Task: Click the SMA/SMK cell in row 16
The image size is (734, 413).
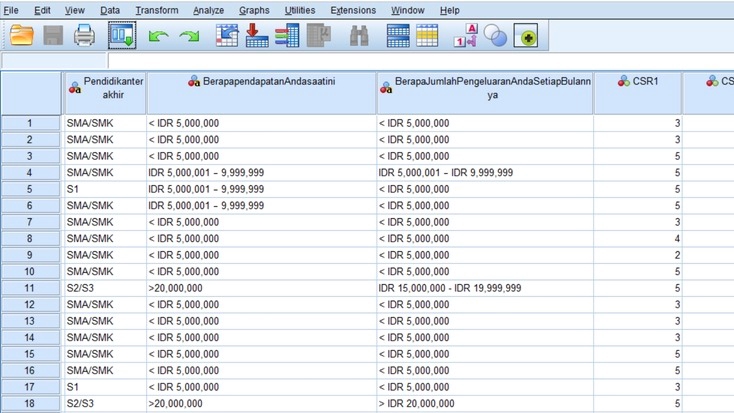Action: point(105,370)
